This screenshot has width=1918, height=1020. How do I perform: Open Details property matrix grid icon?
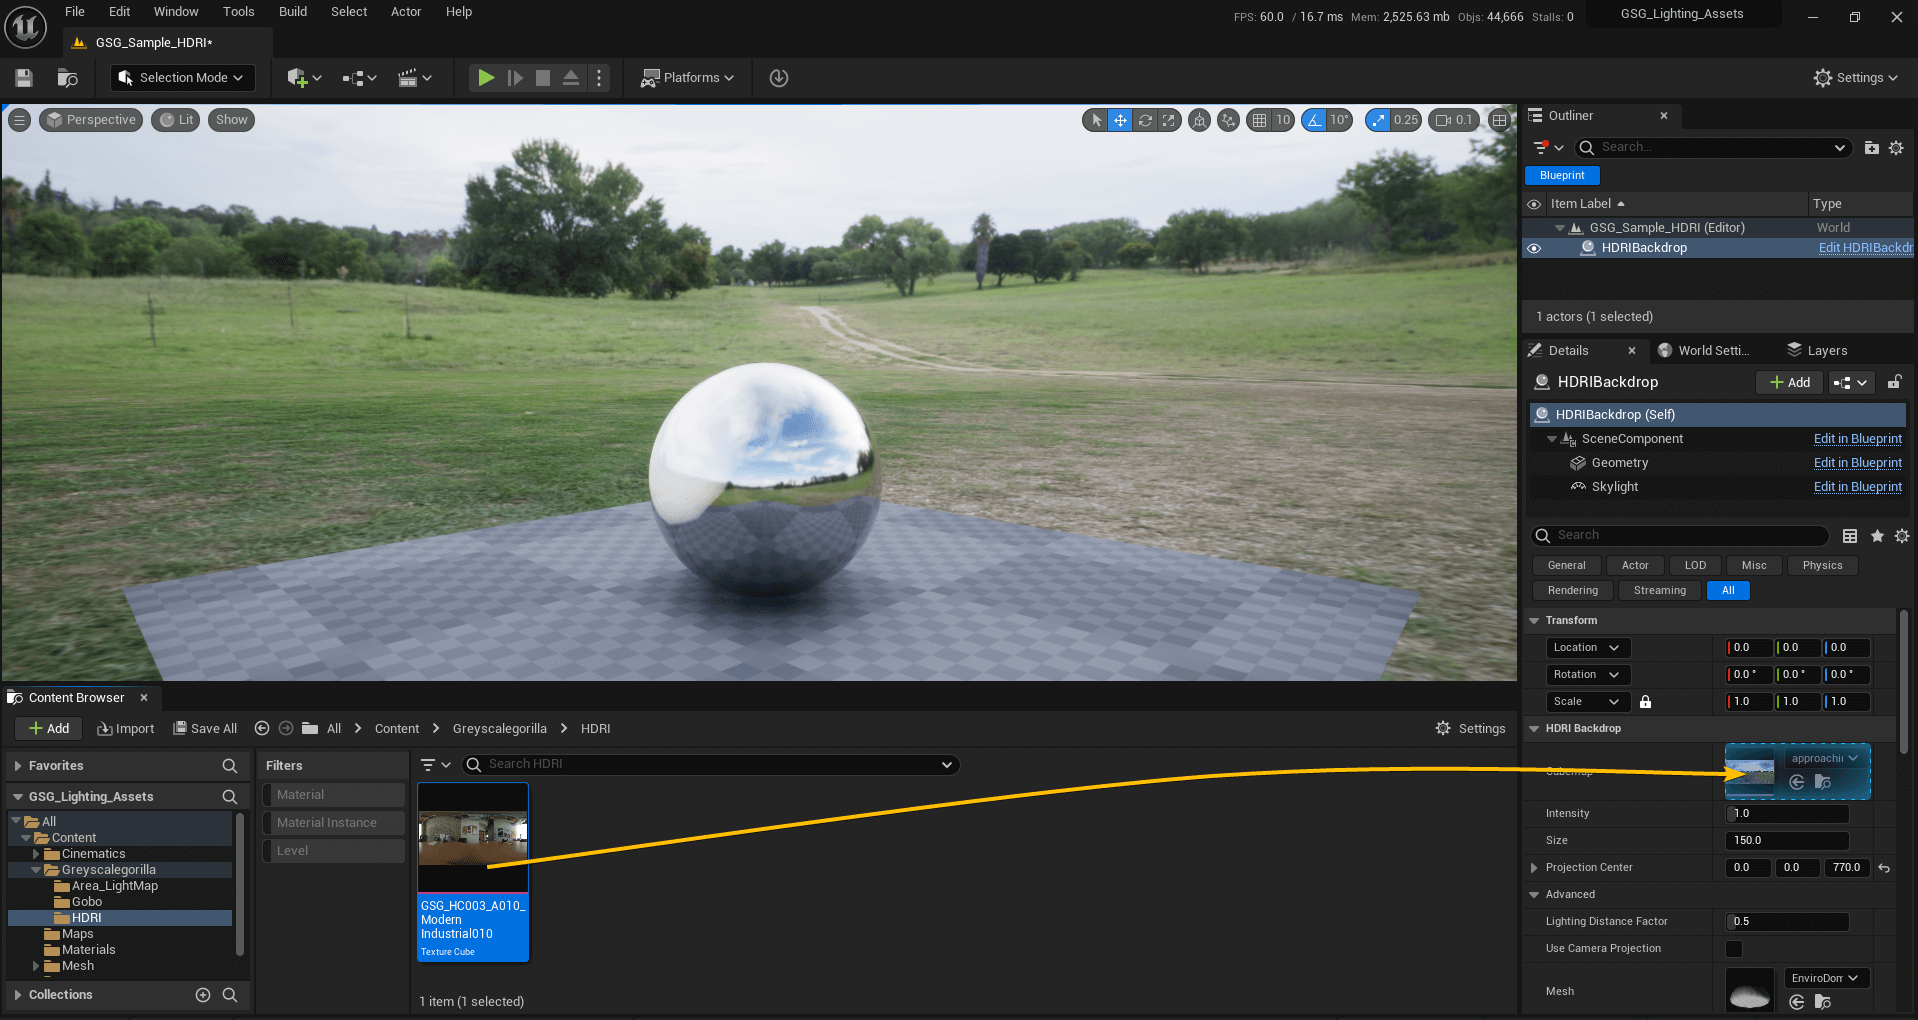pyautogui.click(x=1850, y=536)
